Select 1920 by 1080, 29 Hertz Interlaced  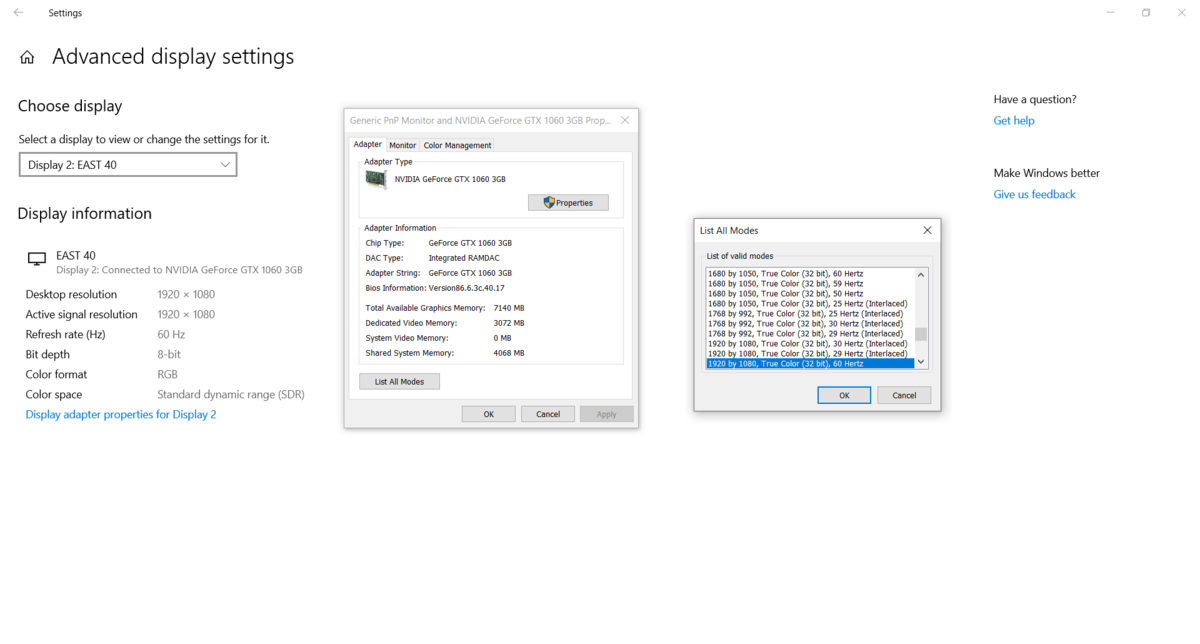(810, 353)
